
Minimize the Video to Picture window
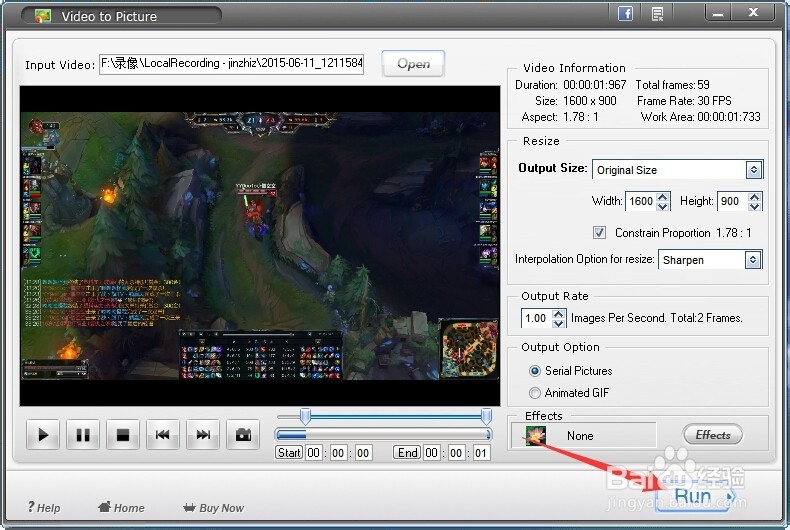coord(718,13)
